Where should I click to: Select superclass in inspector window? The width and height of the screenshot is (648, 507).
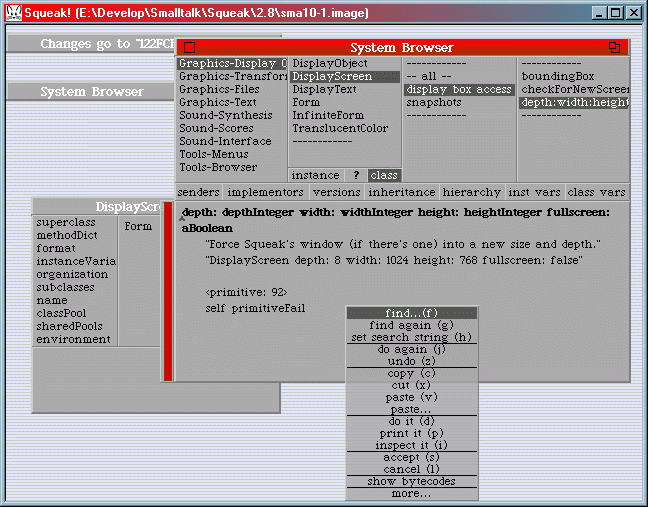click(75, 222)
